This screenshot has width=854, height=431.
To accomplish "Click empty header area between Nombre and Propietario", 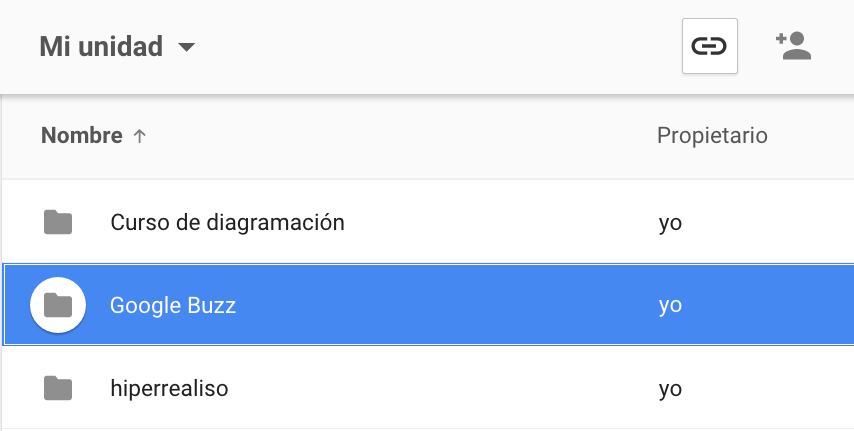I will click(400, 136).
